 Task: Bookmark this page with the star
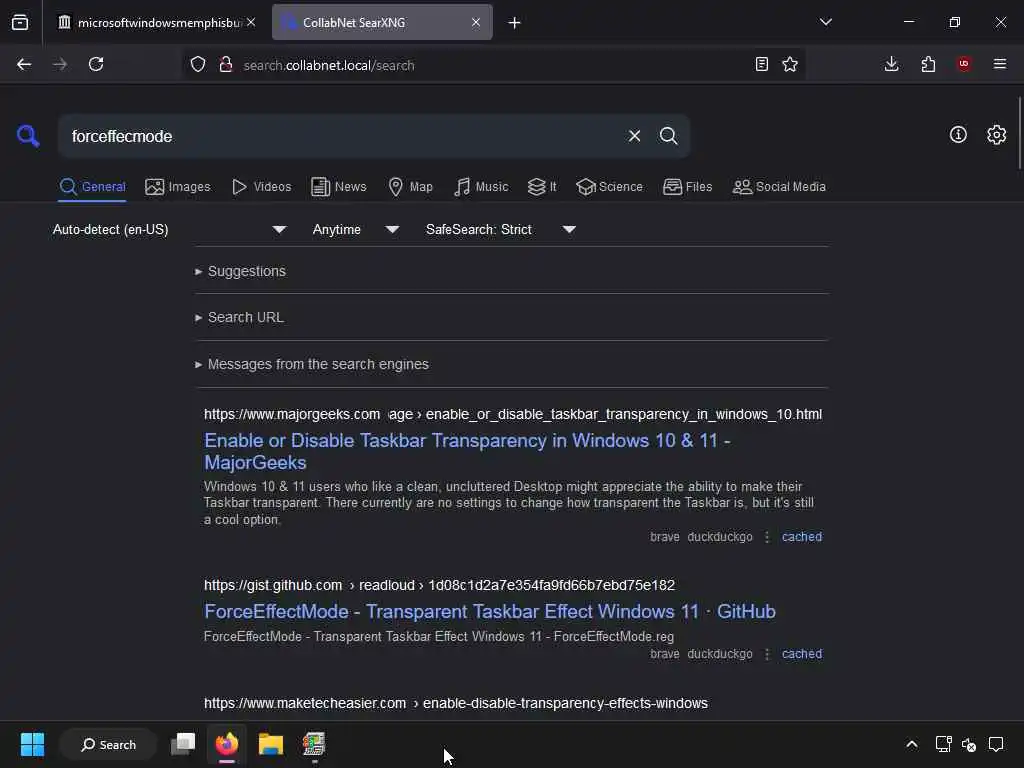tap(790, 64)
